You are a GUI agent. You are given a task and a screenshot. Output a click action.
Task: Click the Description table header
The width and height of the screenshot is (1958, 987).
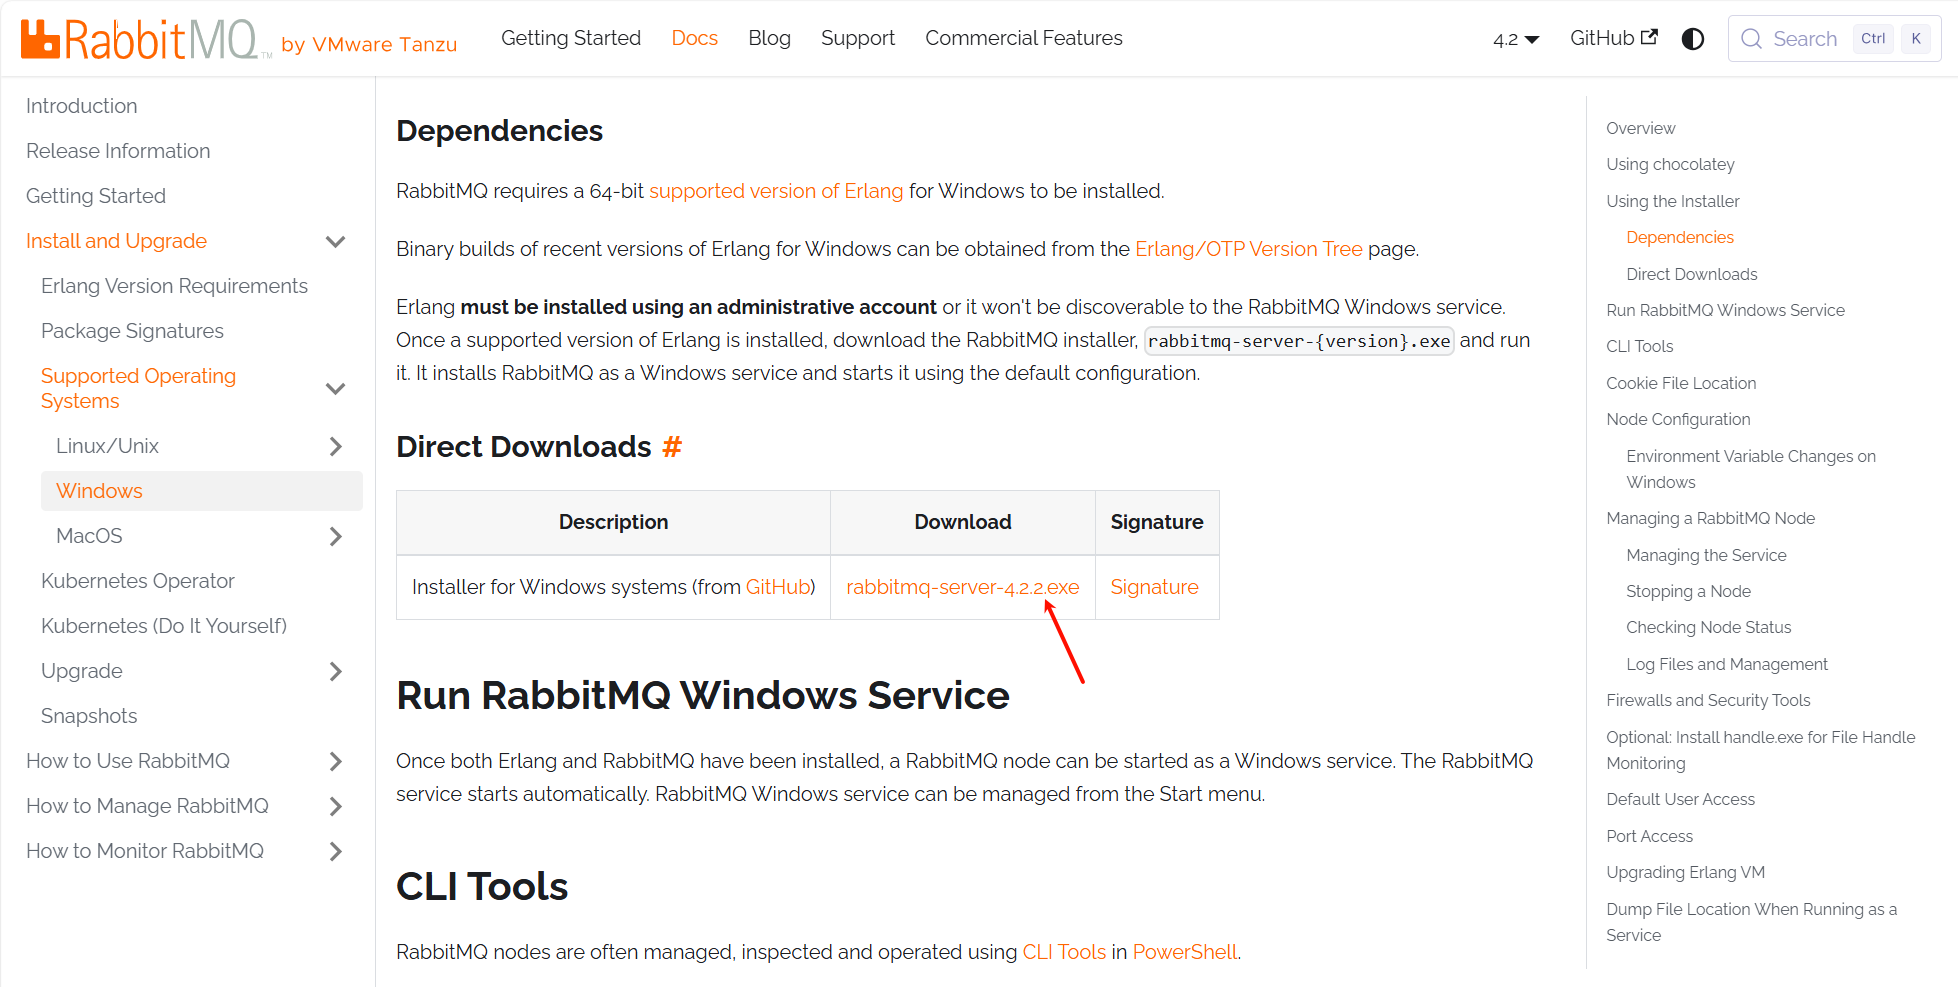(x=613, y=522)
